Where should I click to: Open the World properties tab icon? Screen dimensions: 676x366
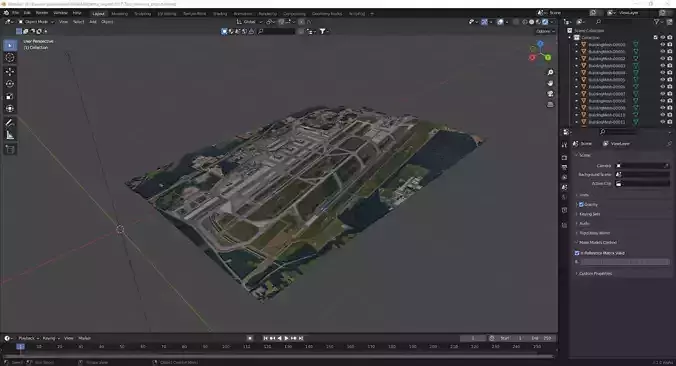(564, 197)
